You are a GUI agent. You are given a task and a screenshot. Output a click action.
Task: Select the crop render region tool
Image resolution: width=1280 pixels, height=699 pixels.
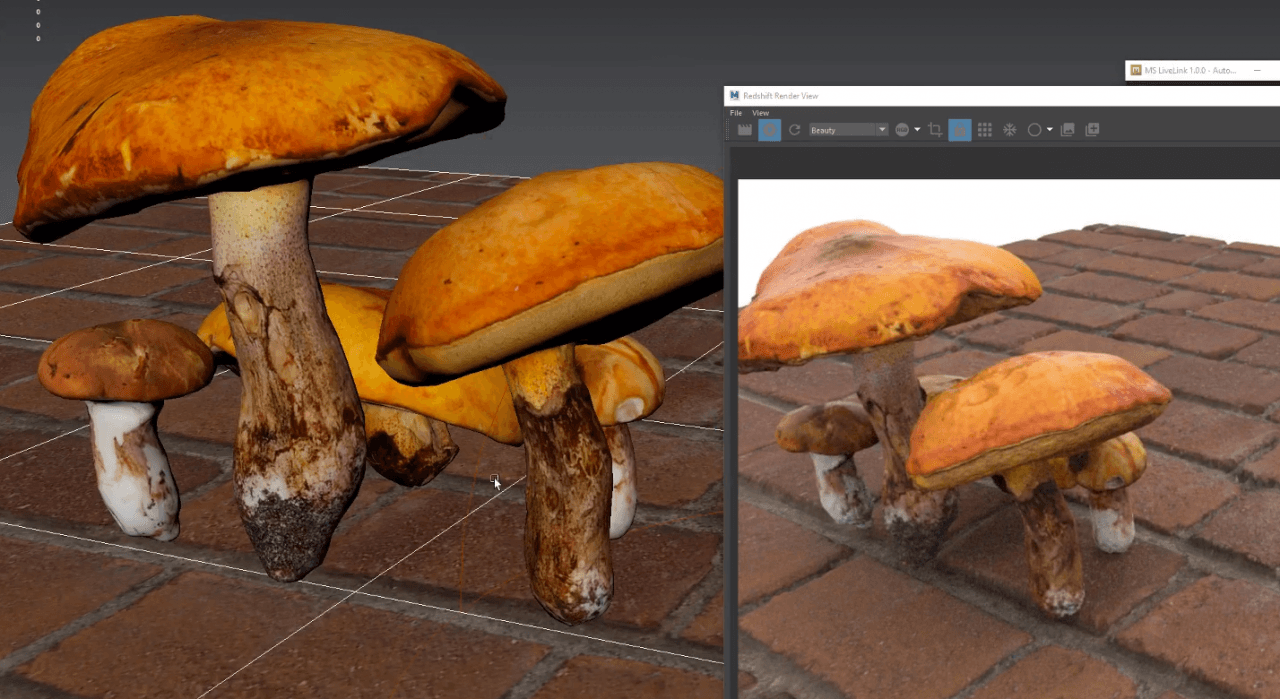(x=935, y=130)
